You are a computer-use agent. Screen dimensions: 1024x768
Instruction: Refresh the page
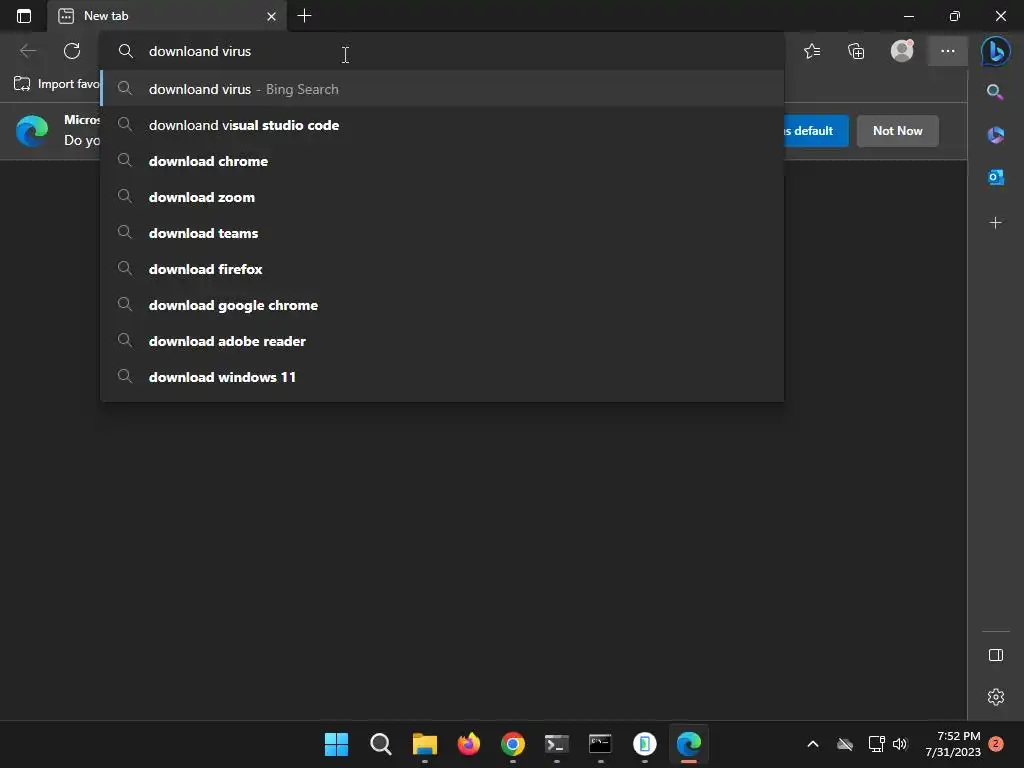click(72, 51)
